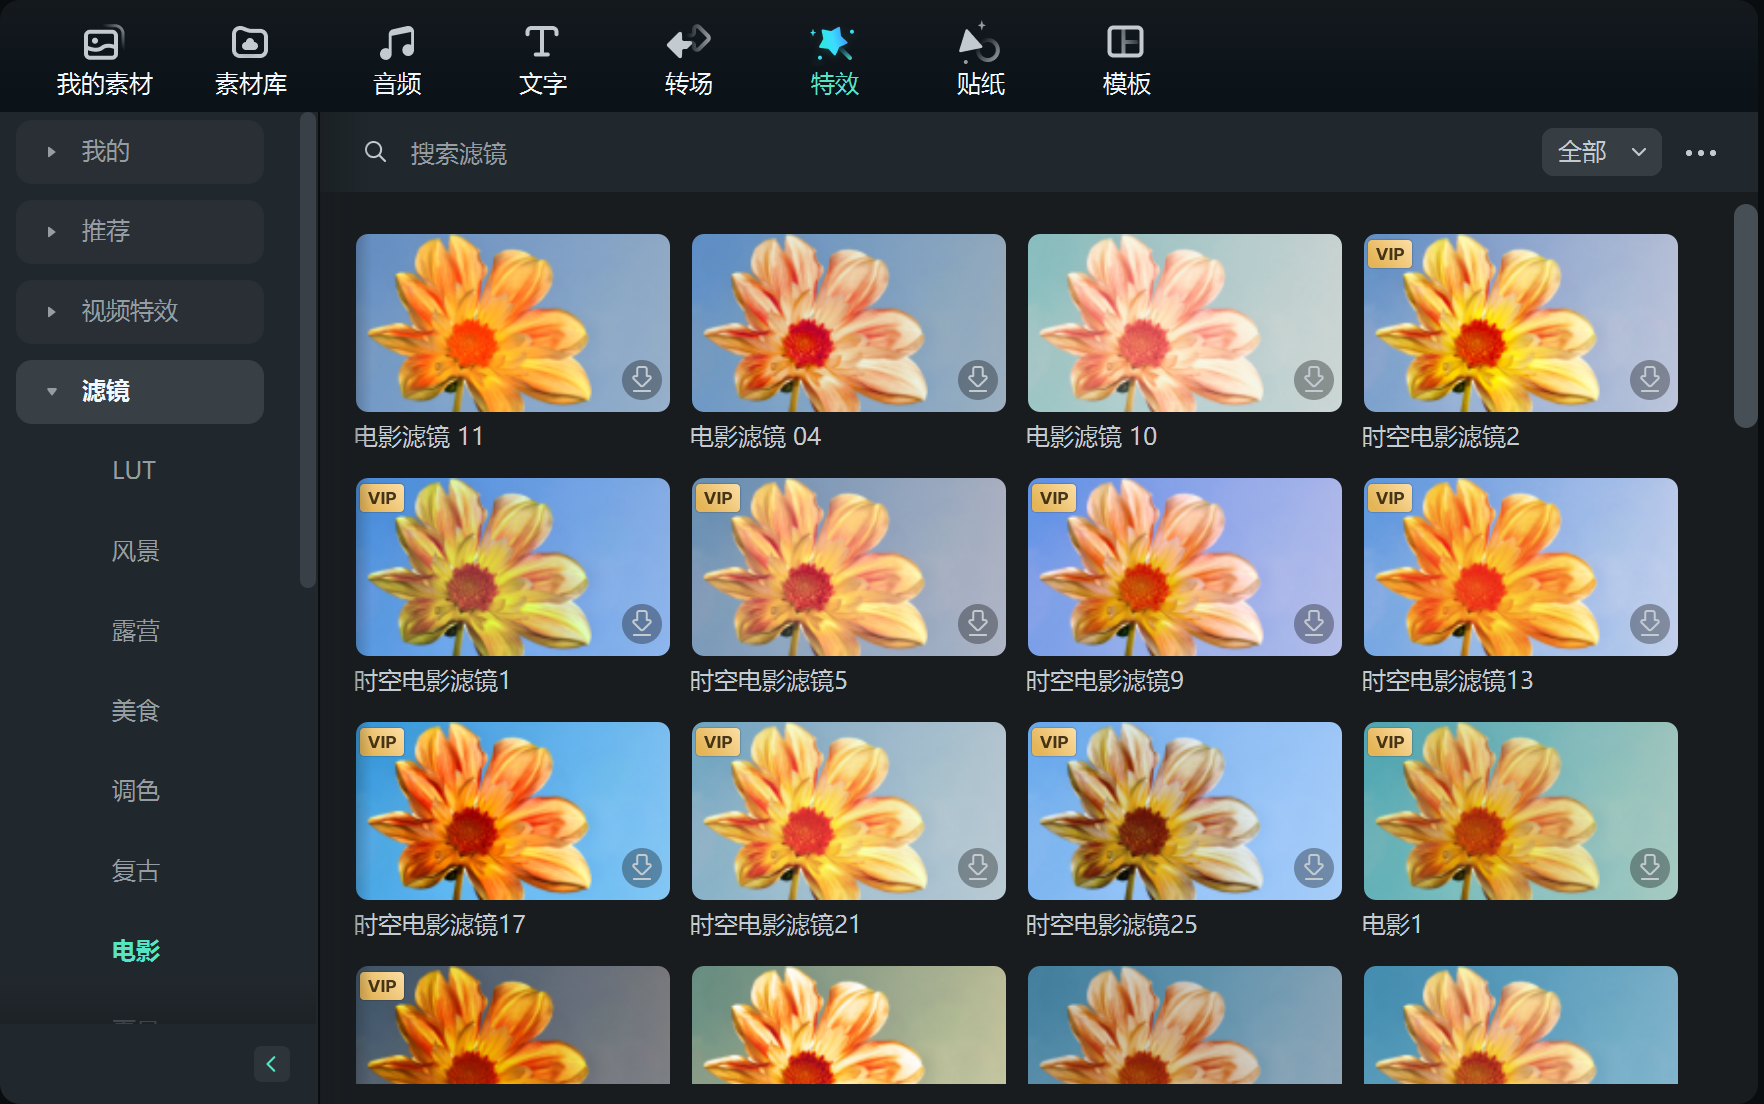The image size is (1764, 1104).
Task: Click the three-dot more options button
Action: pyautogui.click(x=1700, y=153)
